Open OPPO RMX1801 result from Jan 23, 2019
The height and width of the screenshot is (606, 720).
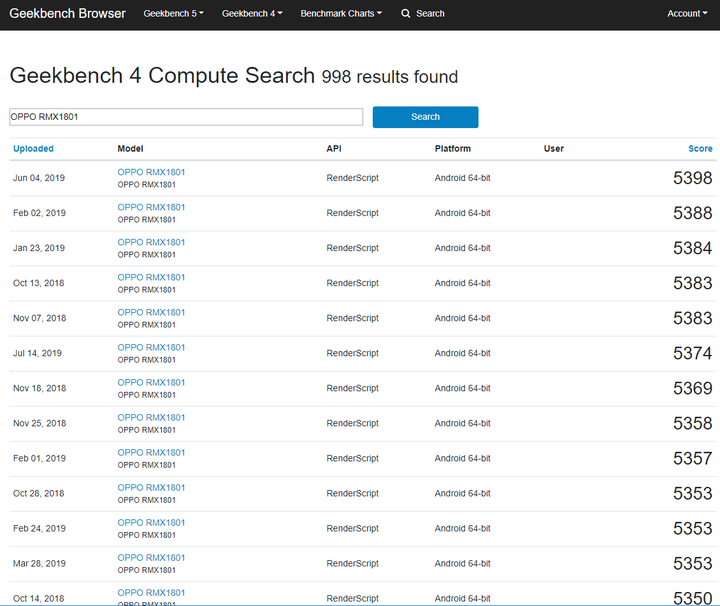pyautogui.click(x=151, y=242)
